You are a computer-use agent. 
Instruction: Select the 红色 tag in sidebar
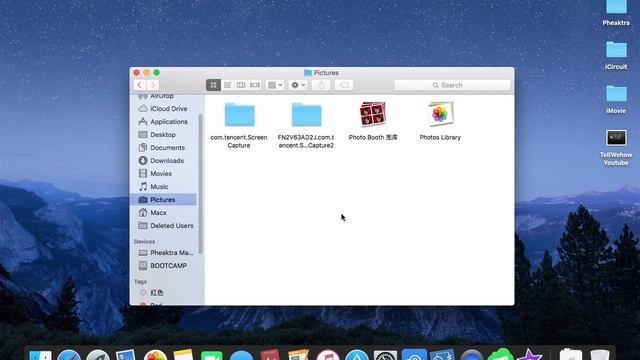pyautogui.click(x=163, y=293)
